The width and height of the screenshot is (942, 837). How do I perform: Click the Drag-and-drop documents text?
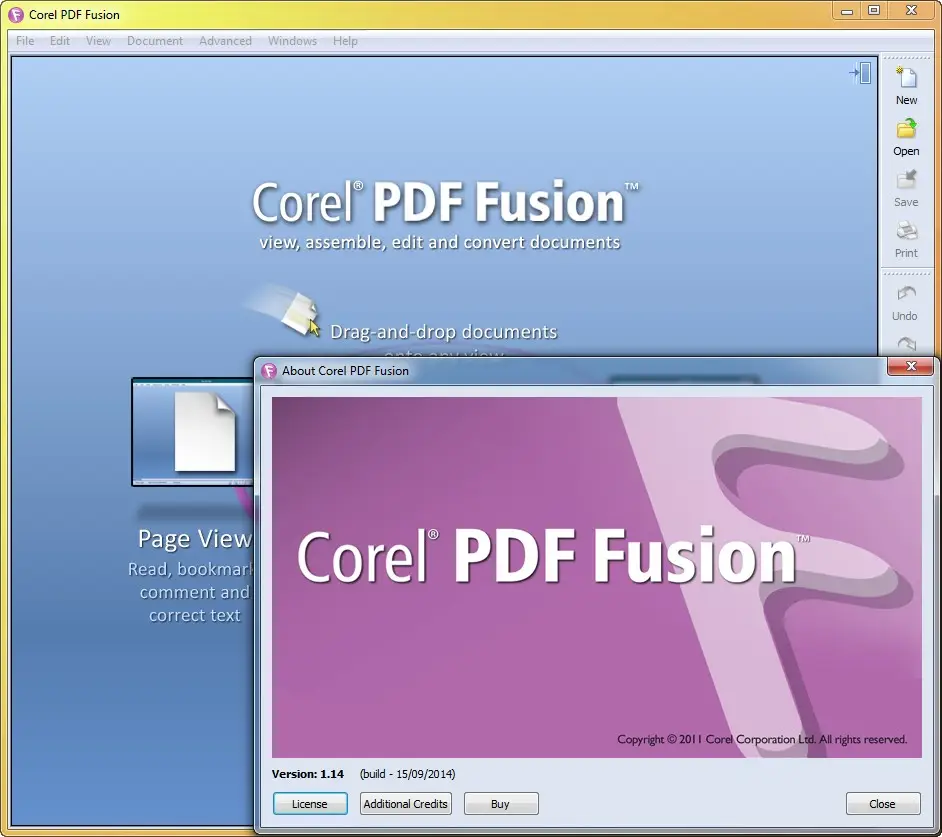tap(443, 332)
